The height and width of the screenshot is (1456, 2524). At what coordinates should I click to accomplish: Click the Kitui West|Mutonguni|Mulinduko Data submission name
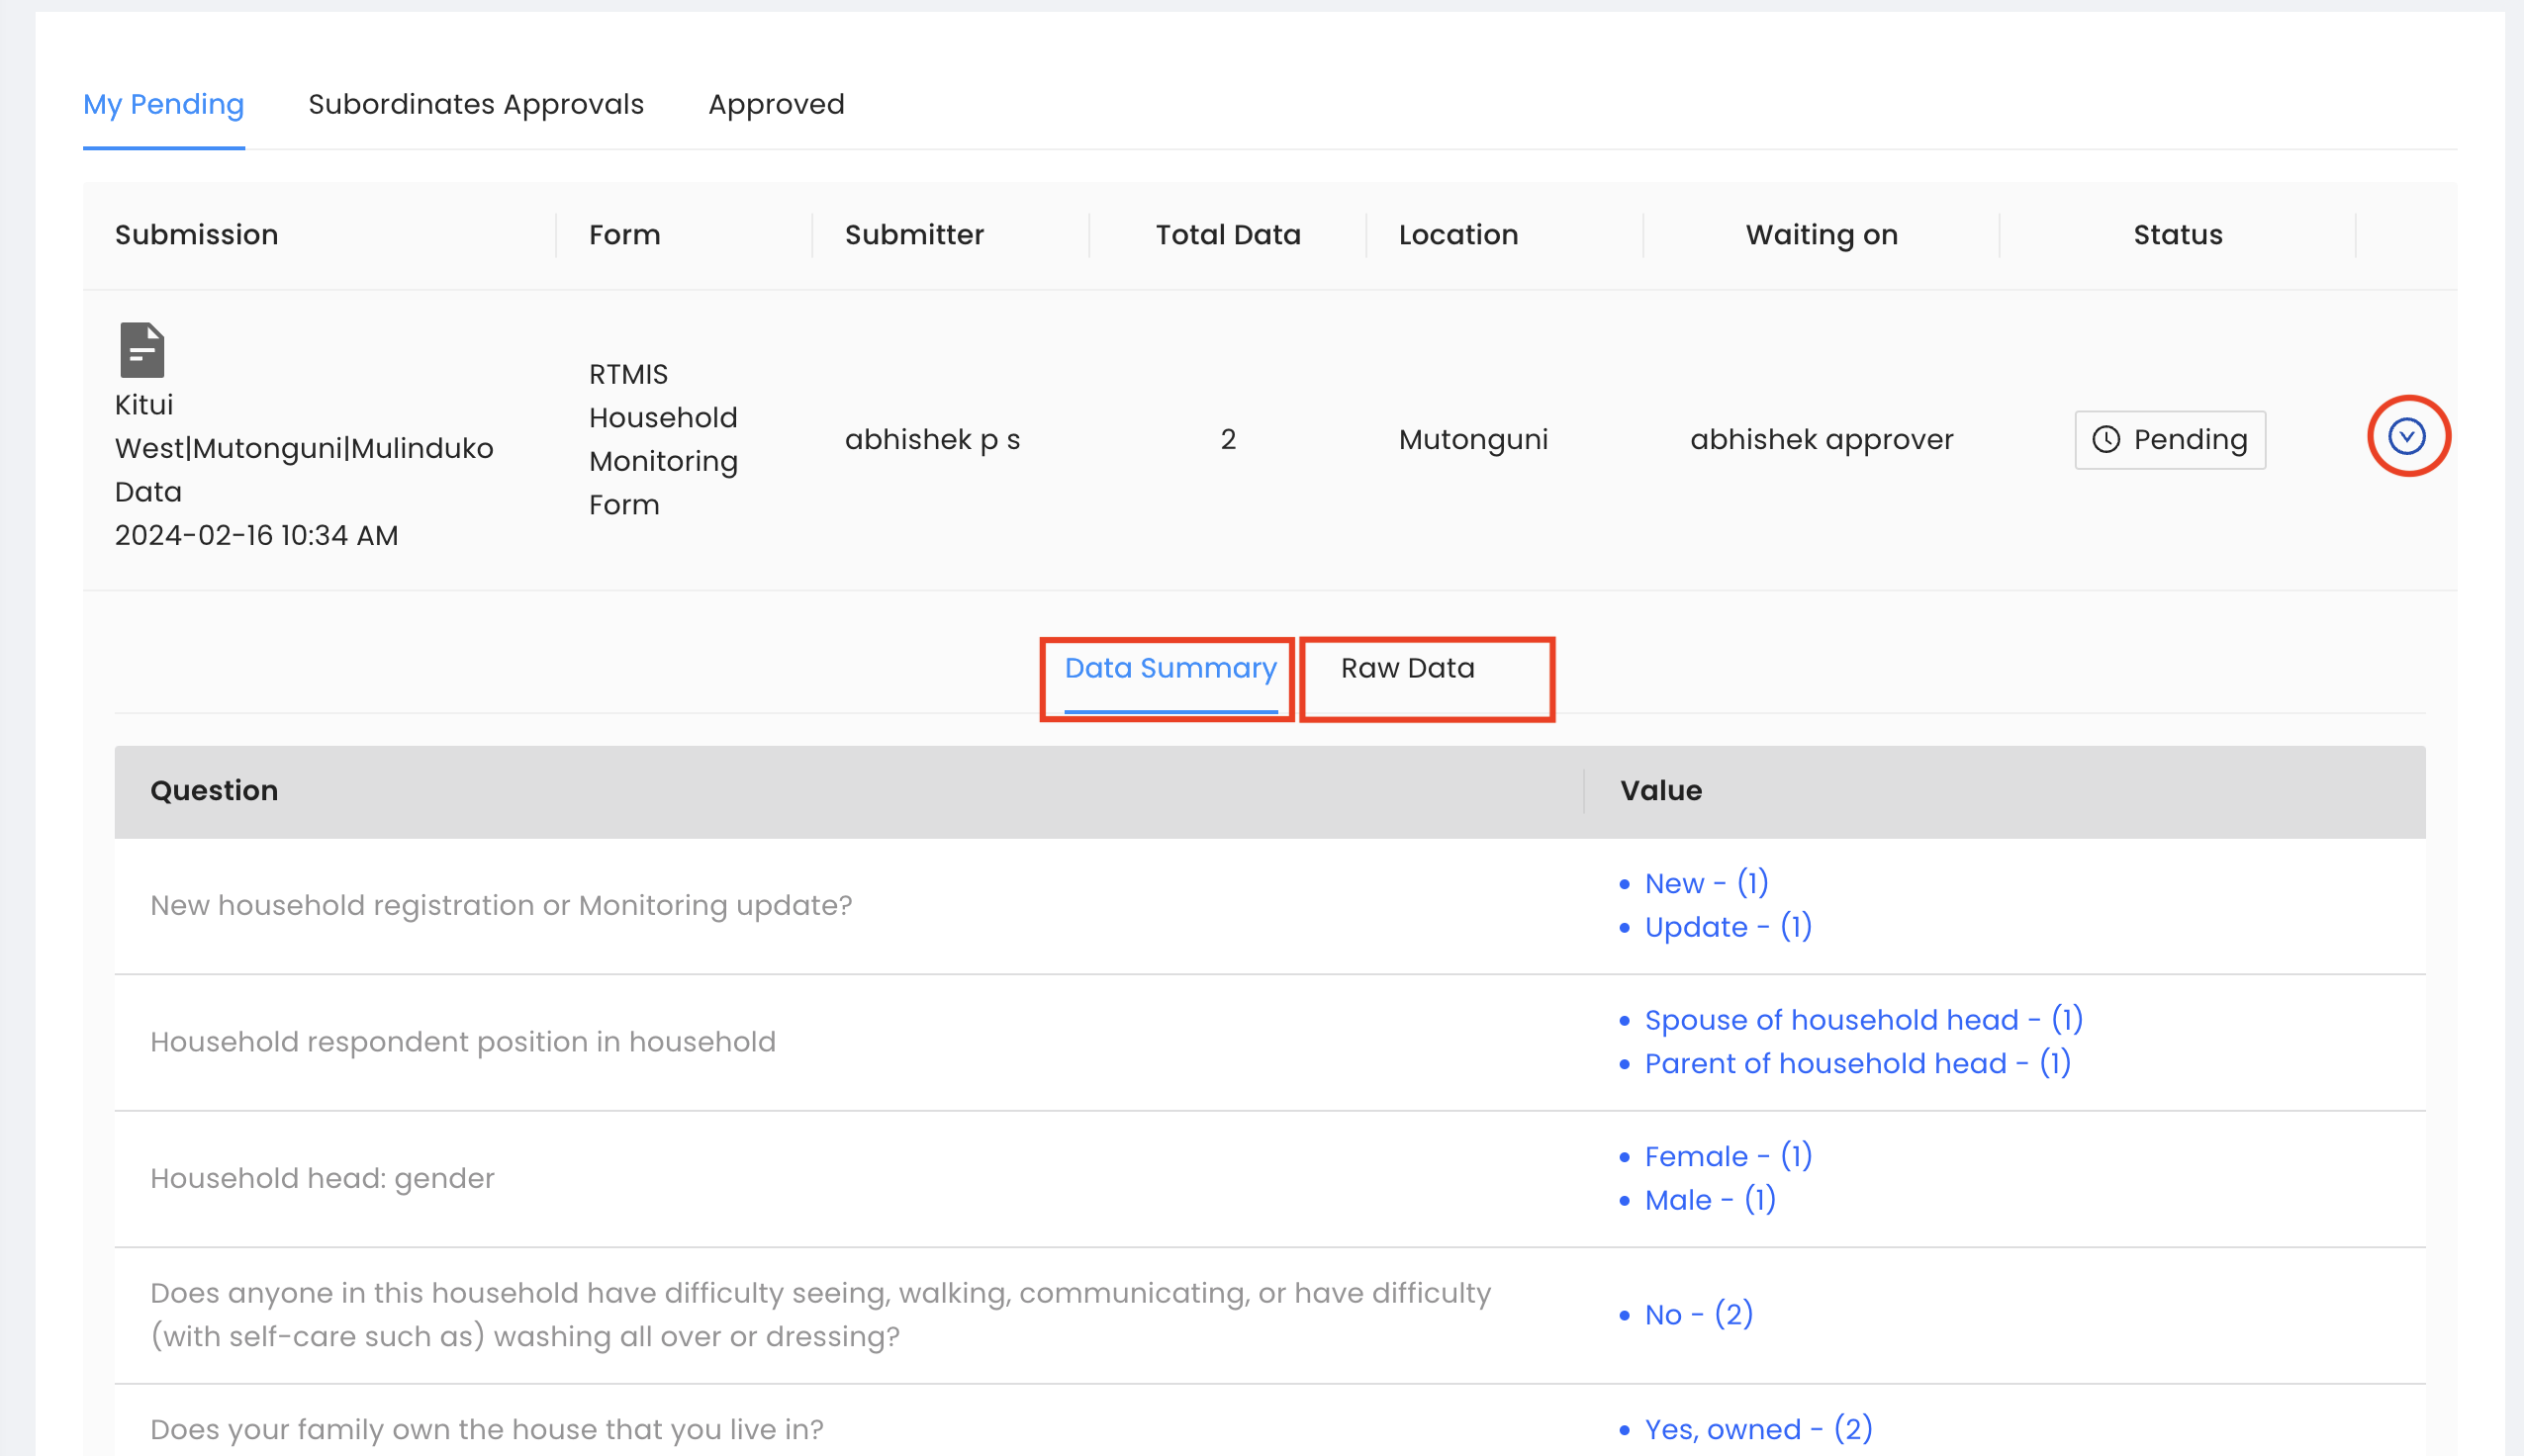tap(304, 448)
